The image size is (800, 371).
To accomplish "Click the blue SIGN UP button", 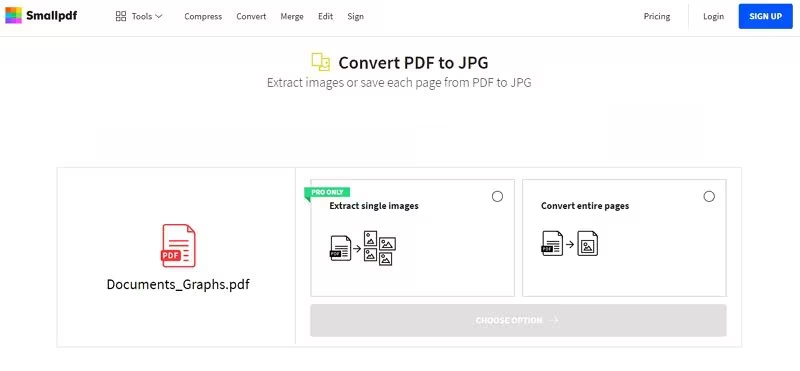I will click(x=765, y=16).
